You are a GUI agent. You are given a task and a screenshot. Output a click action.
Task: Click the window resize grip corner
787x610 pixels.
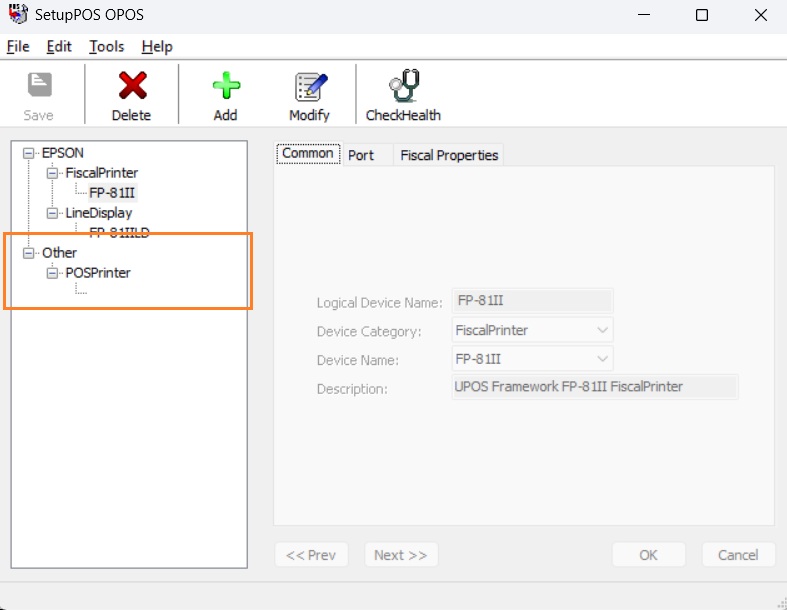pos(782,604)
